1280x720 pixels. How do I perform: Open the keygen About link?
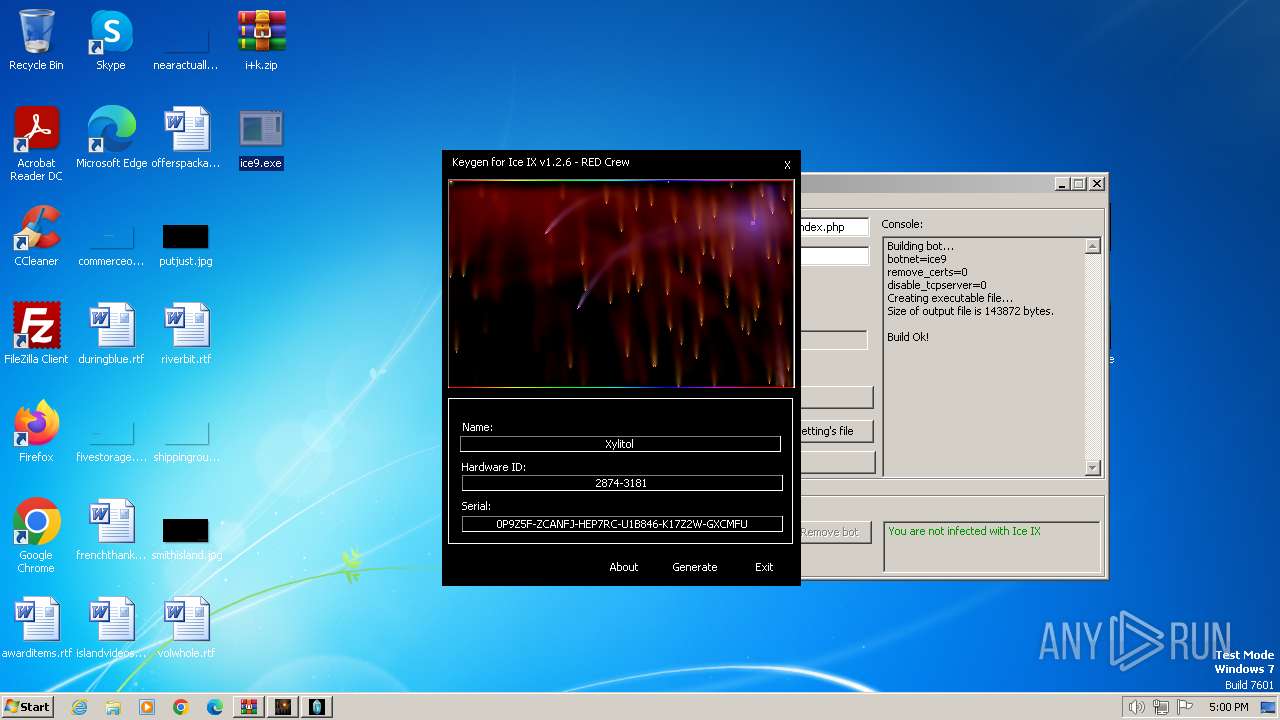coord(623,567)
